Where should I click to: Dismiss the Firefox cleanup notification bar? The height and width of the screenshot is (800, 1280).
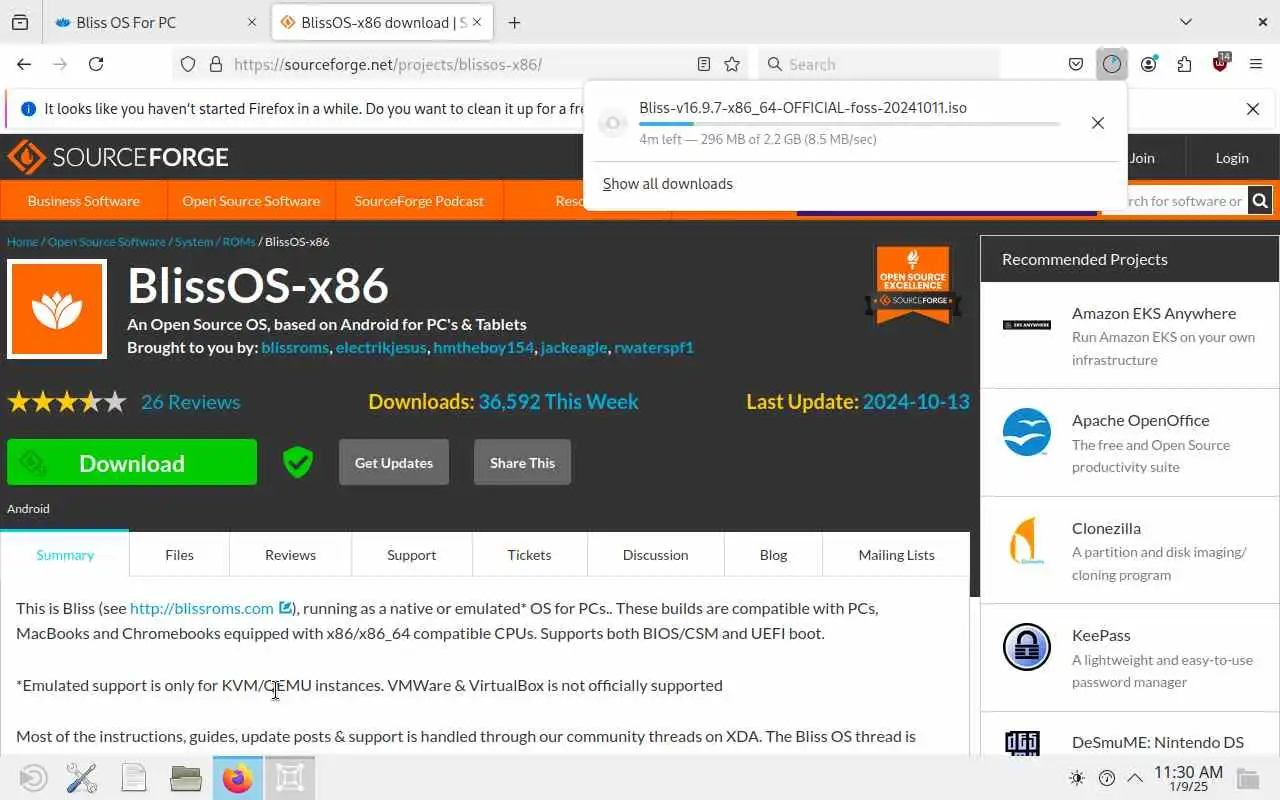[1253, 109]
